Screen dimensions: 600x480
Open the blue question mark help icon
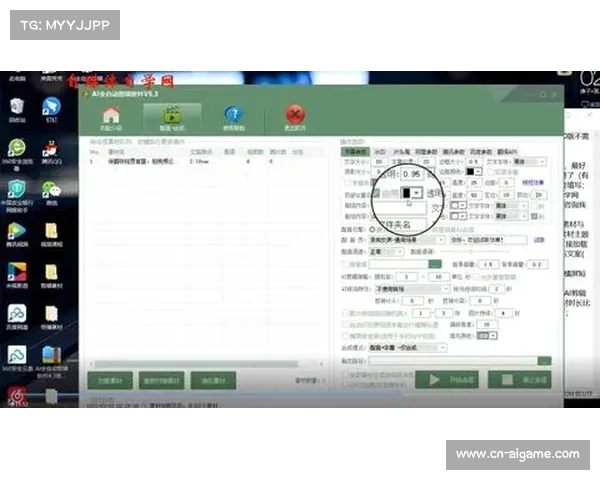click(x=233, y=114)
